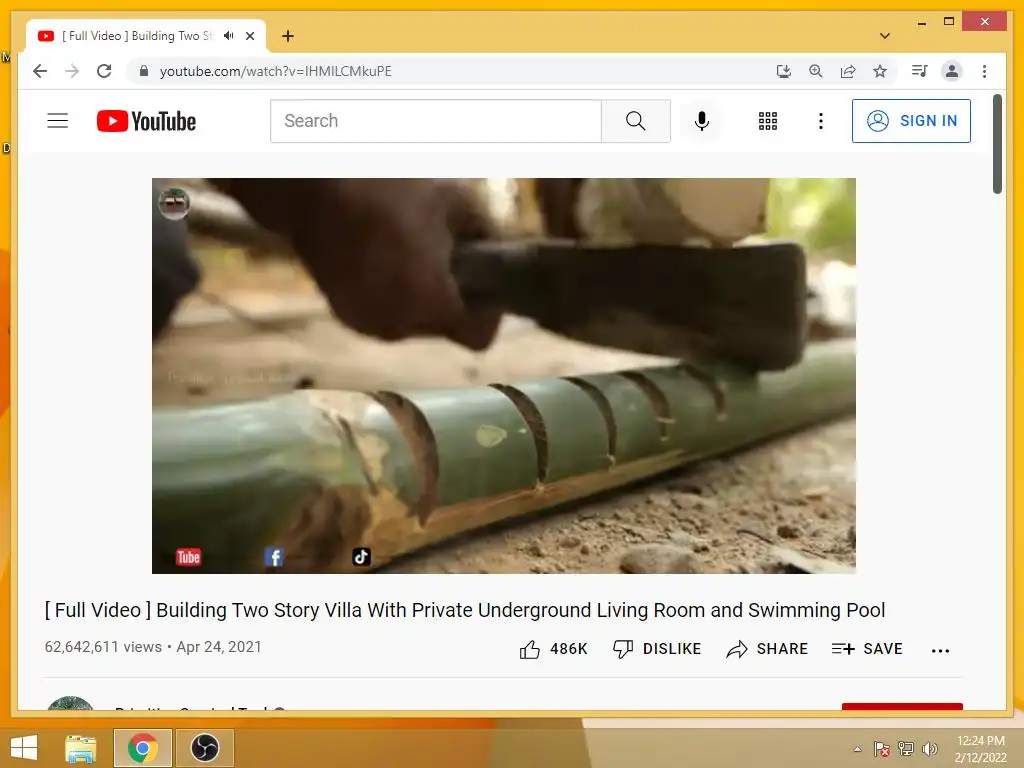The width and height of the screenshot is (1024, 768).
Task: Click the page vertical scrollbar
Action: pos(997,144)
